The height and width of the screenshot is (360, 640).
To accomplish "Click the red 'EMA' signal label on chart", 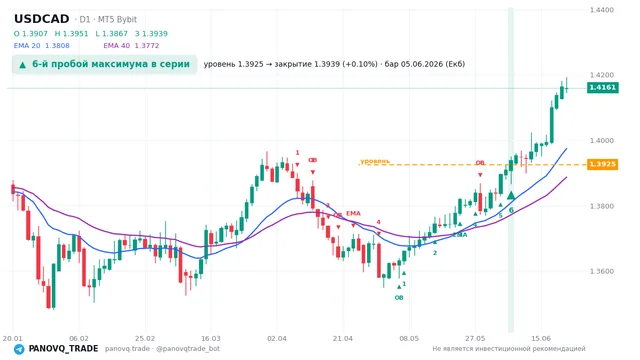I will click(353, 213).
